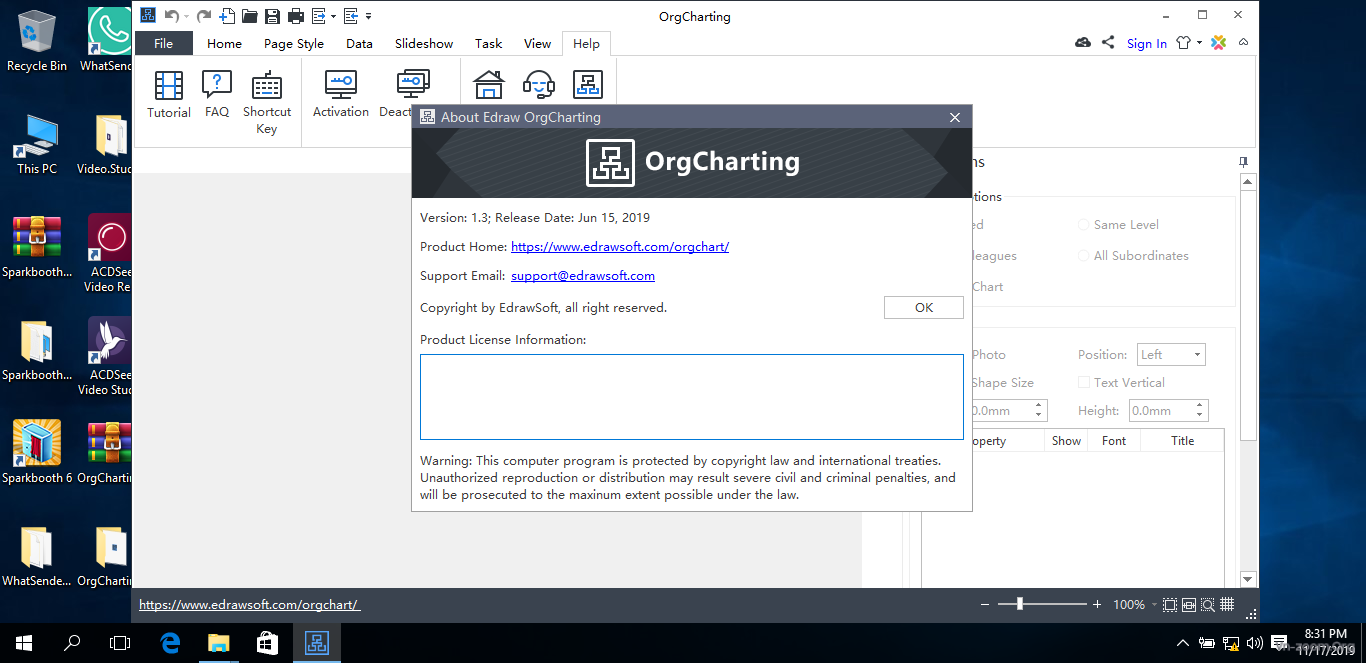Viewport: 1366px width, 663px height.
Task: Click the cloud save icon
Action: (x=1083, y=43)
